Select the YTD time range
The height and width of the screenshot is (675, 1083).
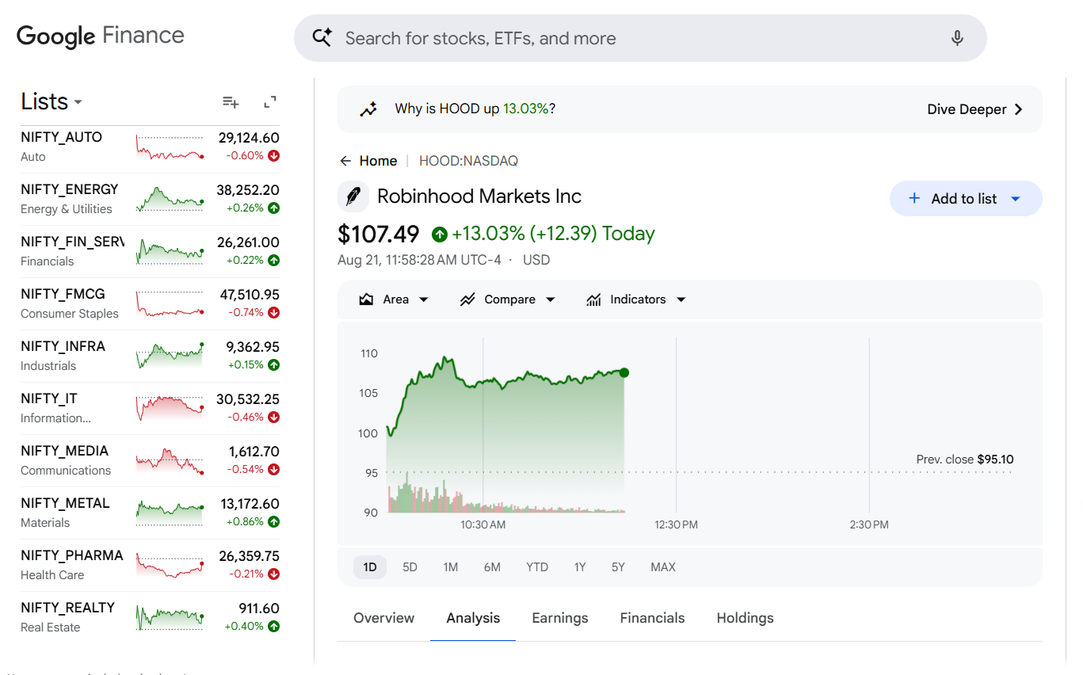click(537, 567)
